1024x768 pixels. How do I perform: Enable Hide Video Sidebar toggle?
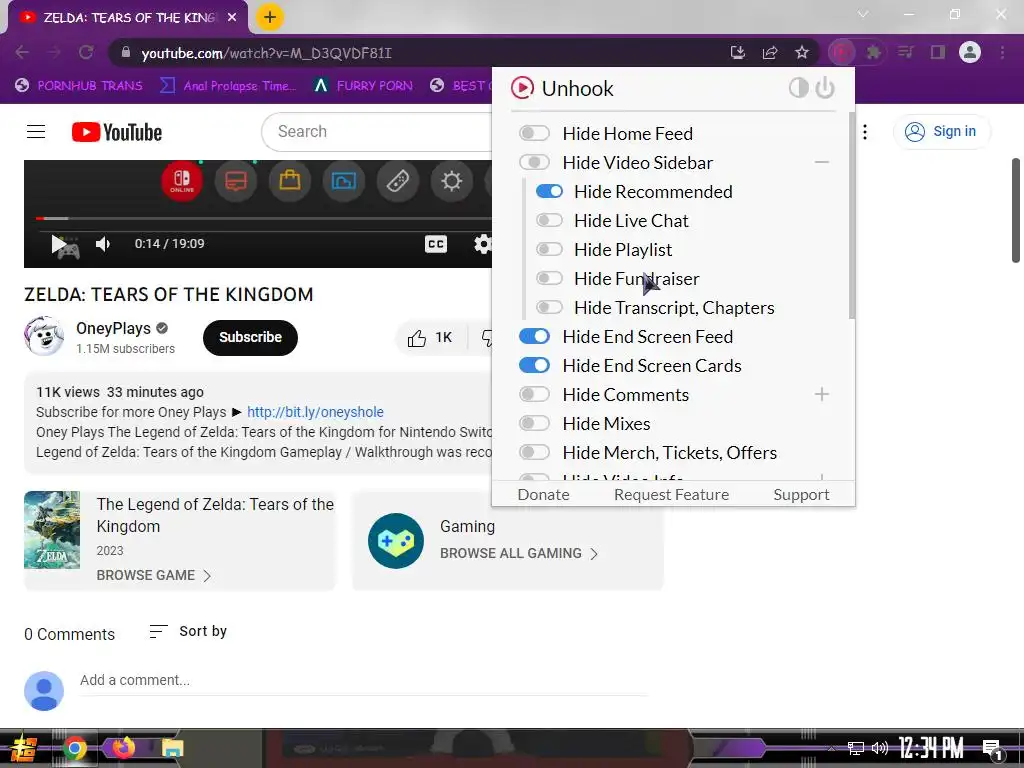pyautogui.click(x=534, y=162)
